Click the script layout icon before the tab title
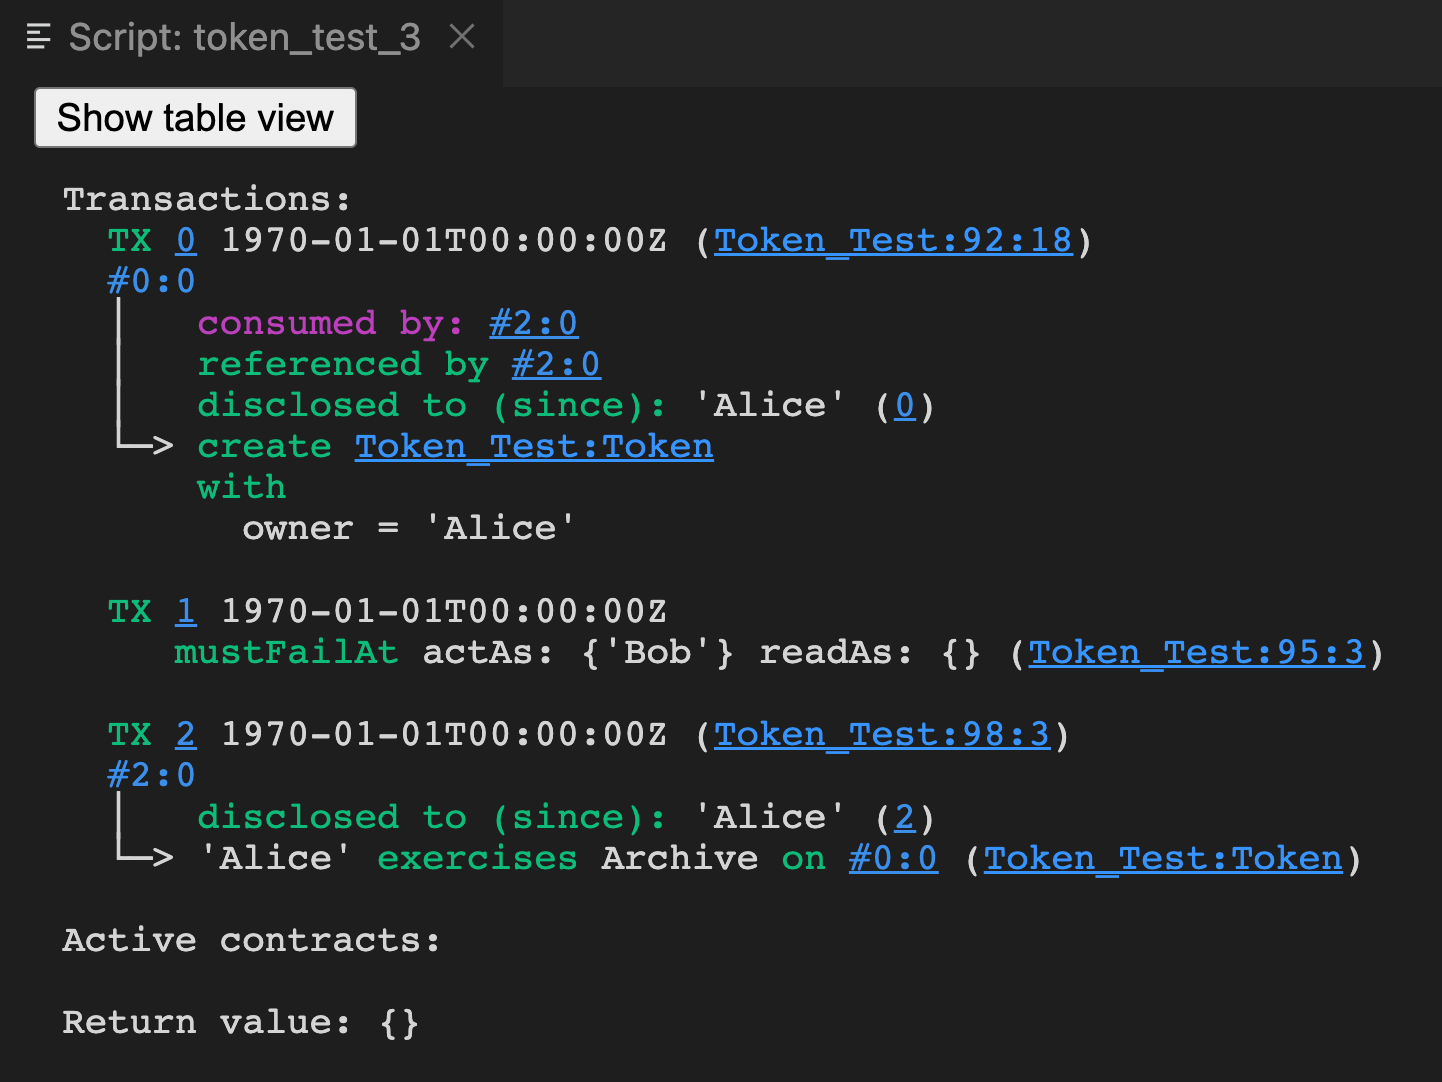Viewport: 1442px width, 1082px height. tap(37, 37)
